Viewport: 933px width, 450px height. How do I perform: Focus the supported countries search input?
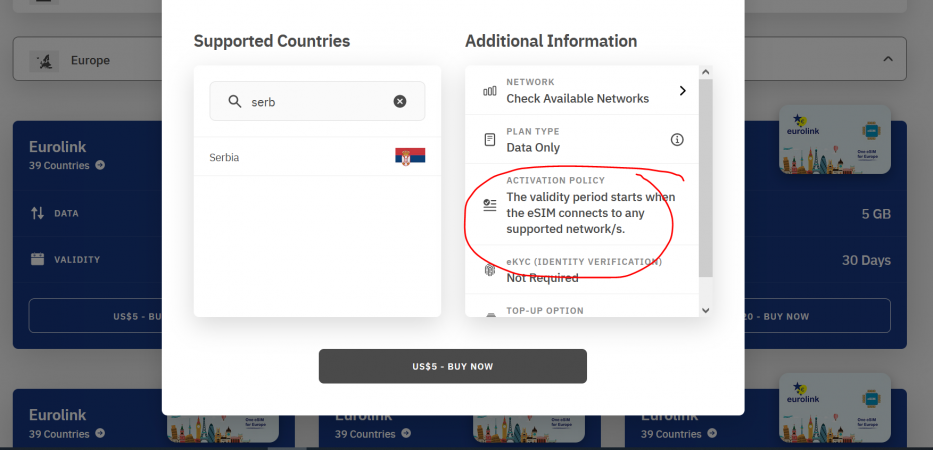(x=317, y=101)
